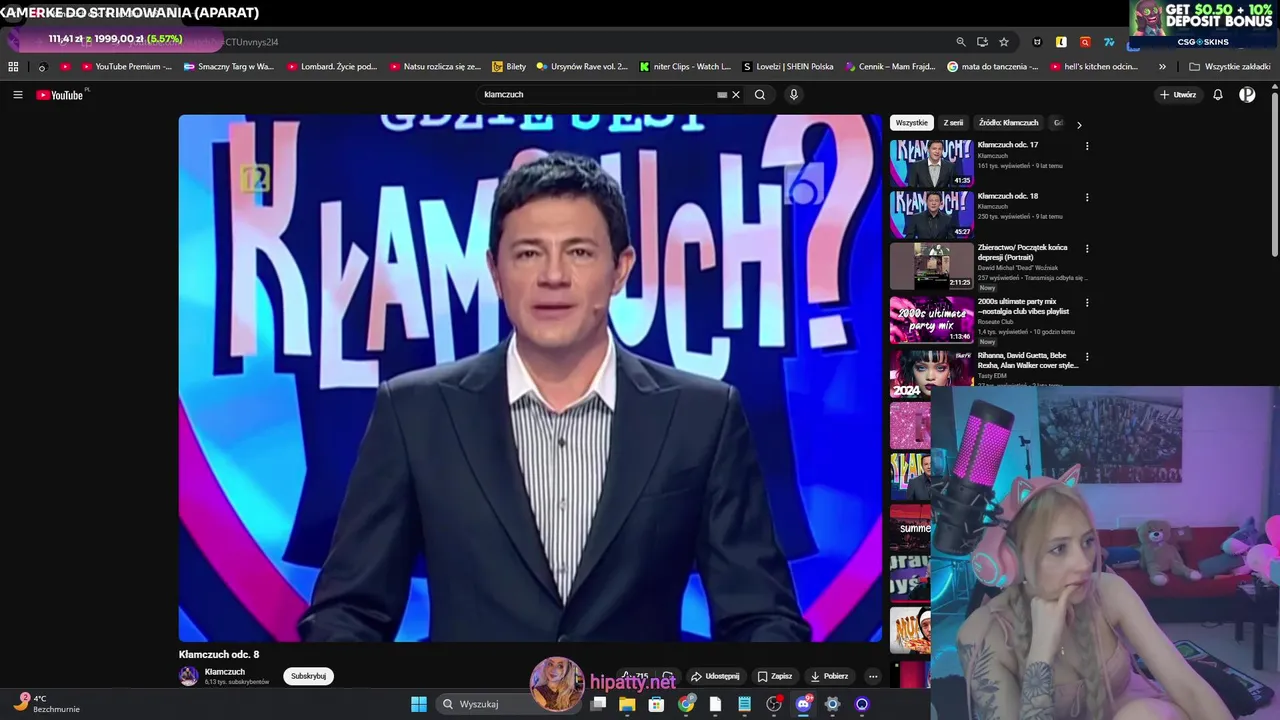Click the Wyszukaj taskbar search box
The width and height of the screenshot is (1280, 720).
point(508,704)
